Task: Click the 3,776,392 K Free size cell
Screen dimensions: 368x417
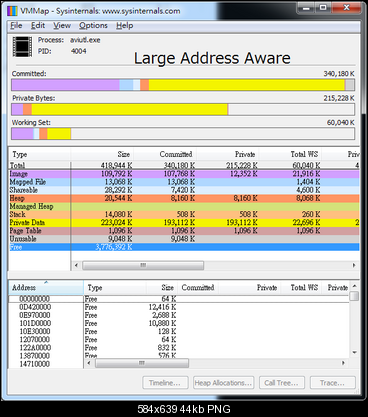Action: [x=114, y=247]
